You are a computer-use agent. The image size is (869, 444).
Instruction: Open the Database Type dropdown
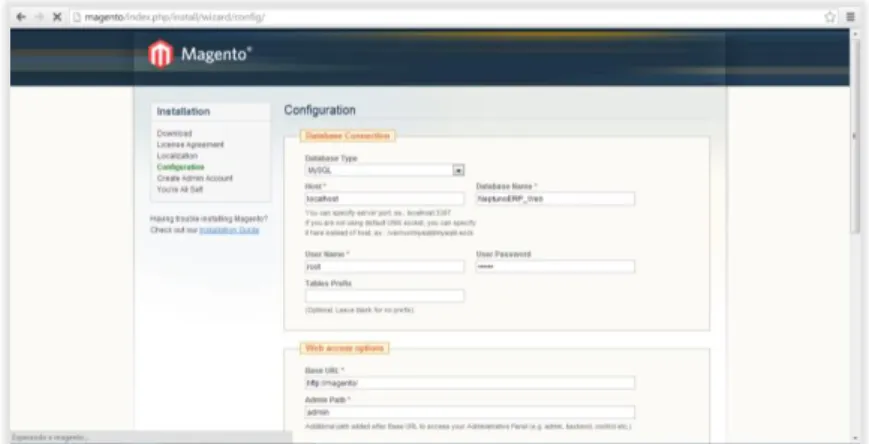pos(385,170)
